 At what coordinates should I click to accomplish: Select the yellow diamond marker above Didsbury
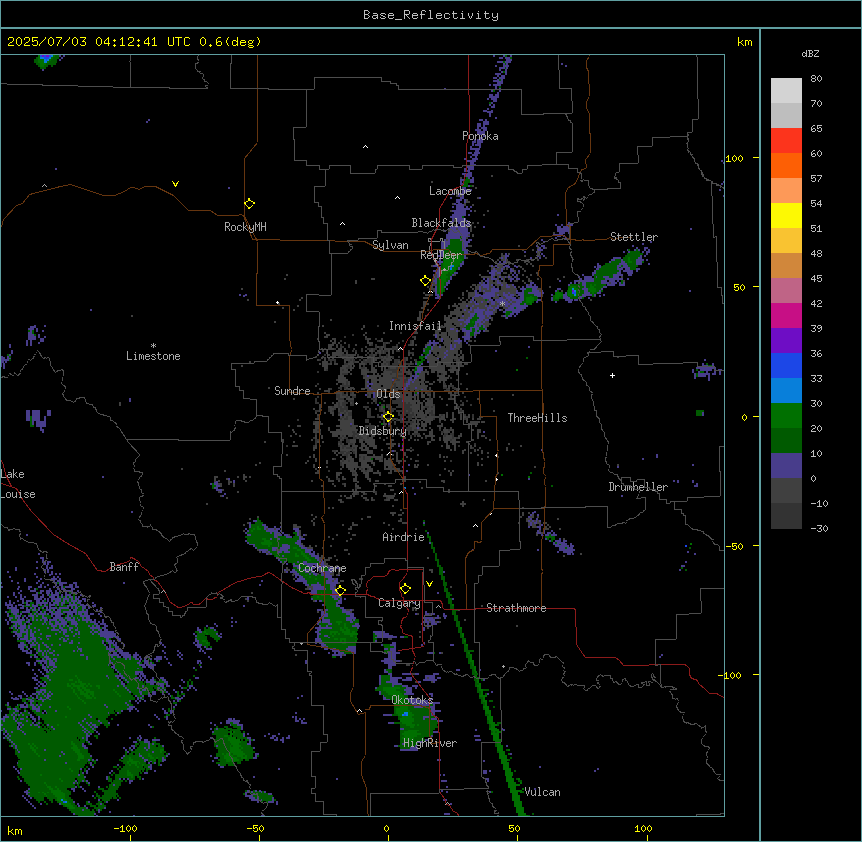[388, 417]
